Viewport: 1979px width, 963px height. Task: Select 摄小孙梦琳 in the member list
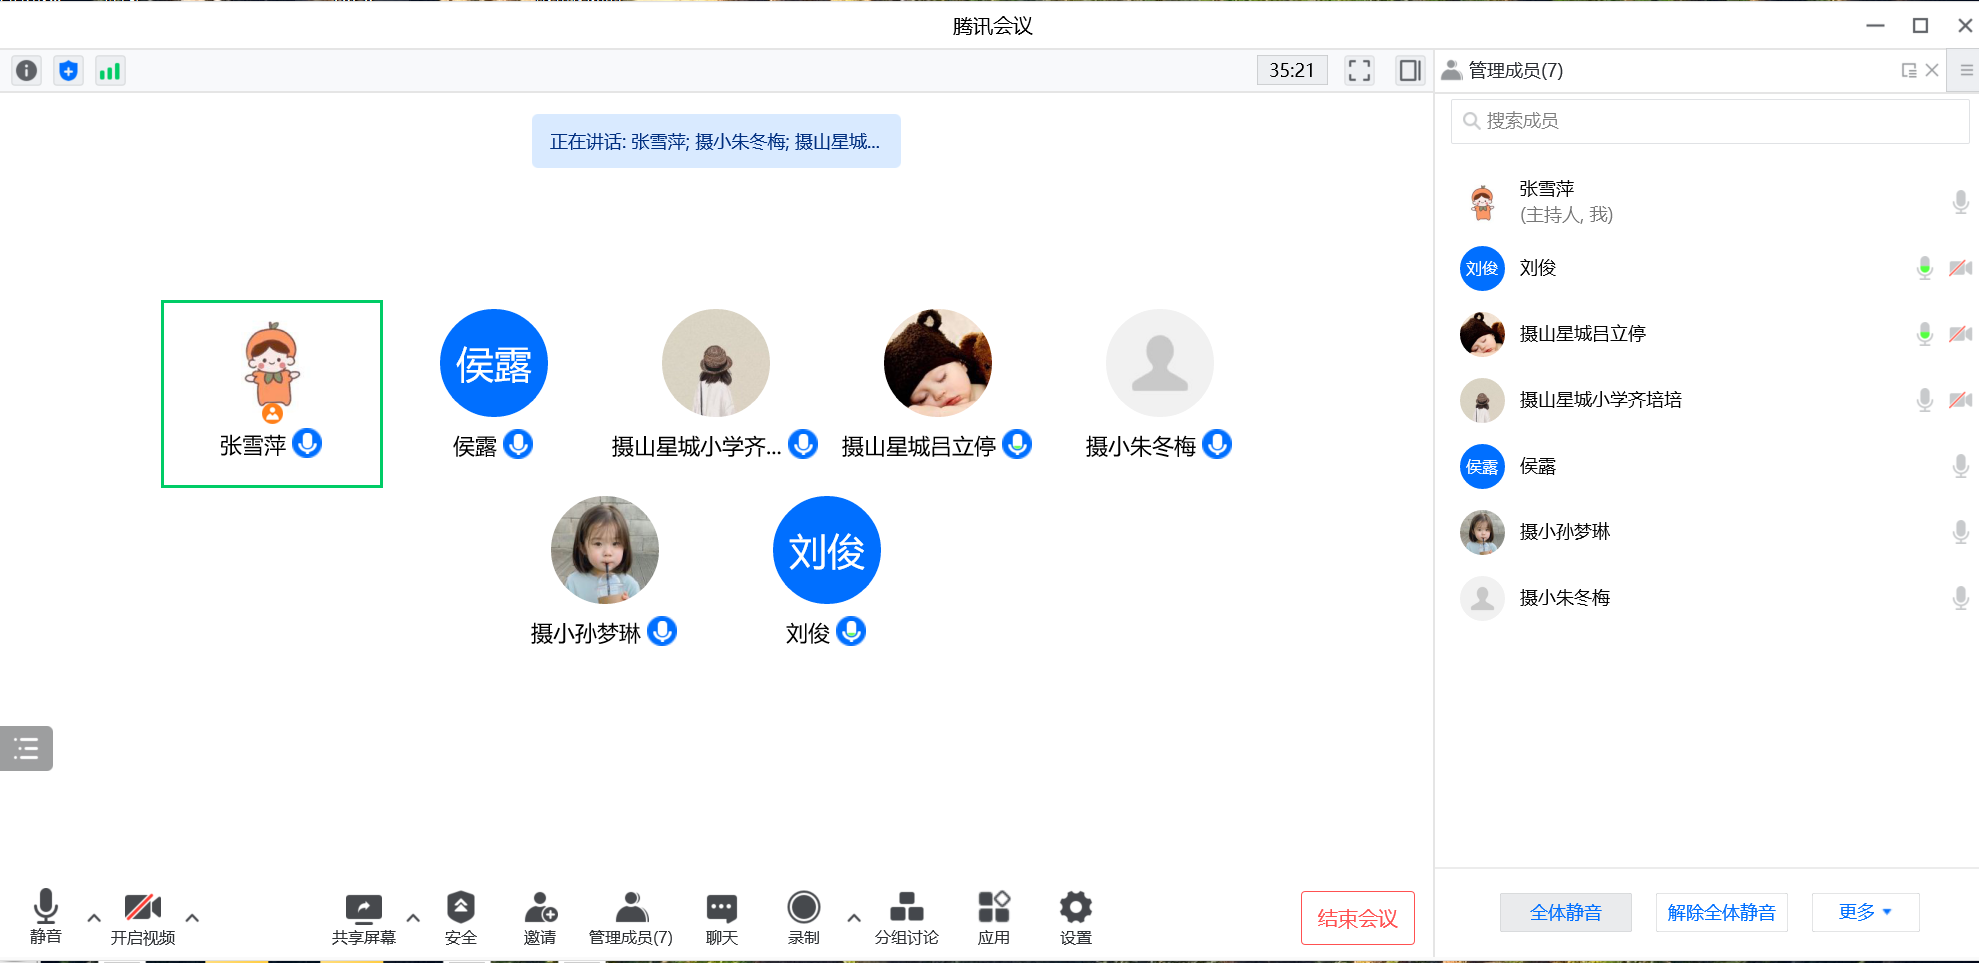pos(1564,532)
